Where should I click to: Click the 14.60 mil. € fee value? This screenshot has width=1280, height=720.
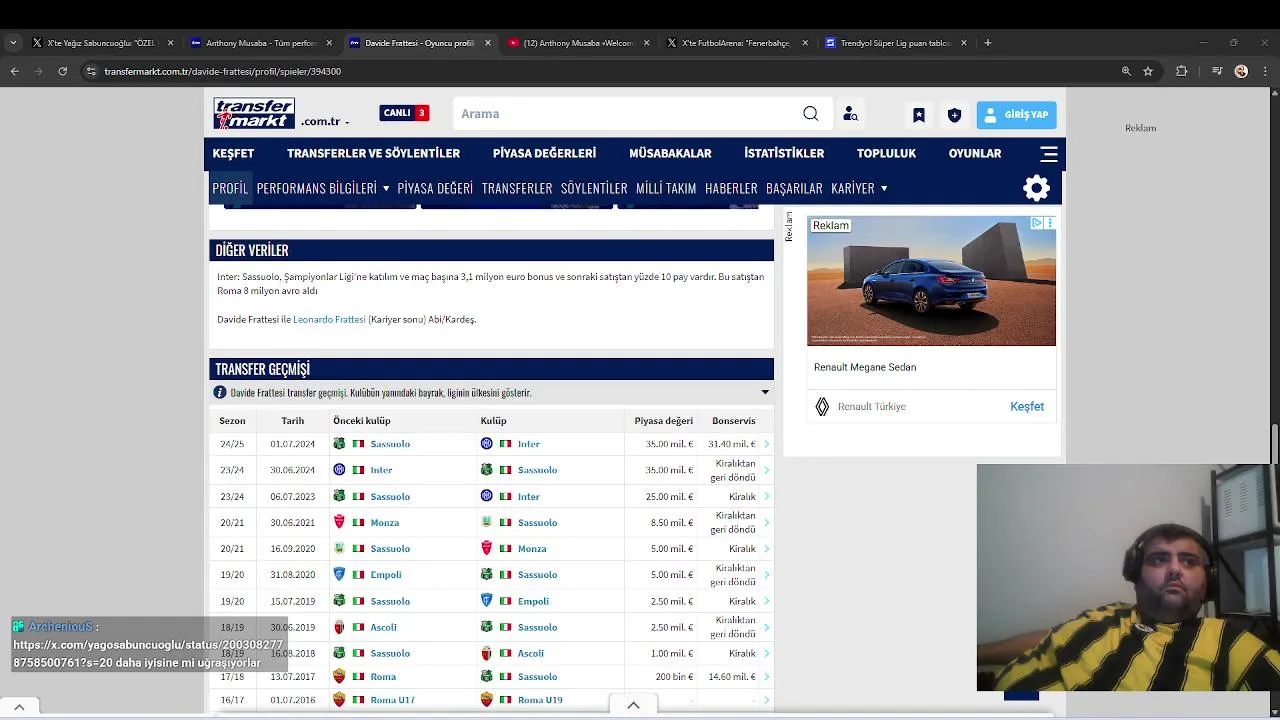pos(732,677)
